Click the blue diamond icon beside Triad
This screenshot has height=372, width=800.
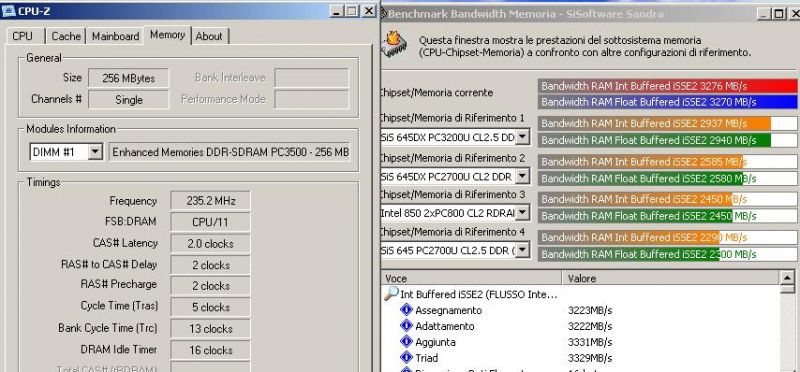click(x=406, y=358)
